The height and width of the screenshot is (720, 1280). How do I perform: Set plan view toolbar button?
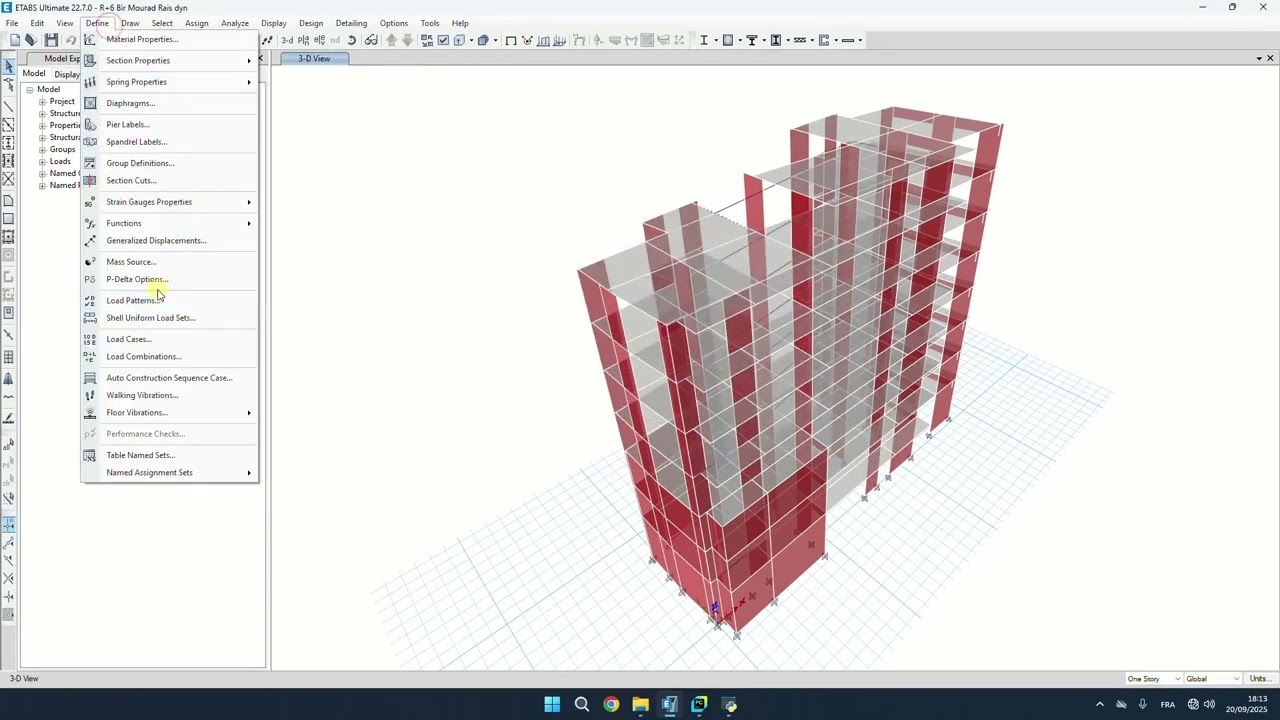click(x=303, y=40)
